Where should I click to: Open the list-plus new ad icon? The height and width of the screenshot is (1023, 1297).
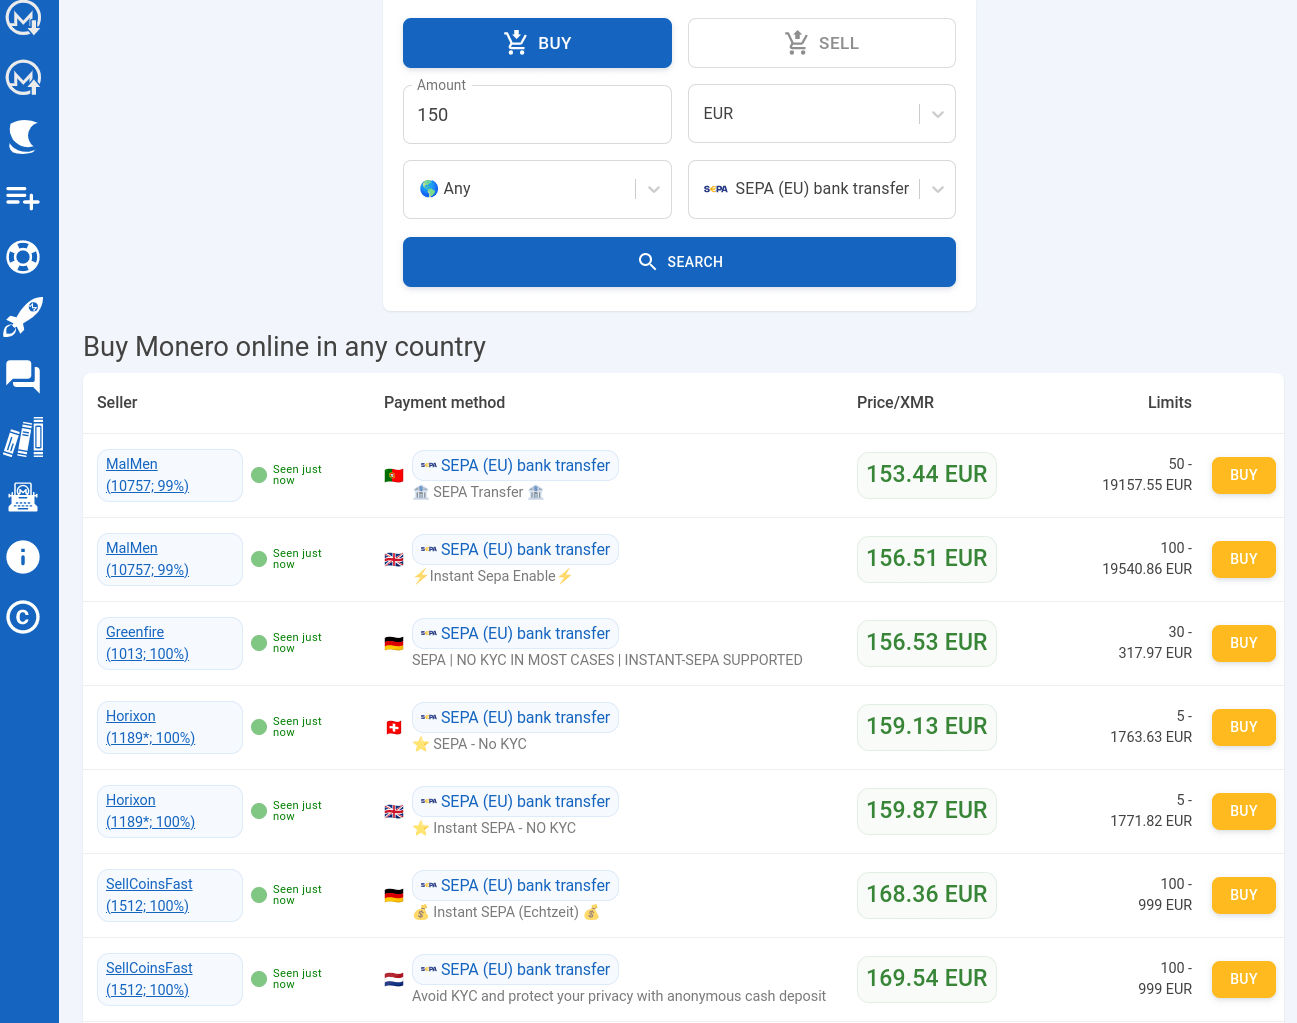tap(23, 198)
